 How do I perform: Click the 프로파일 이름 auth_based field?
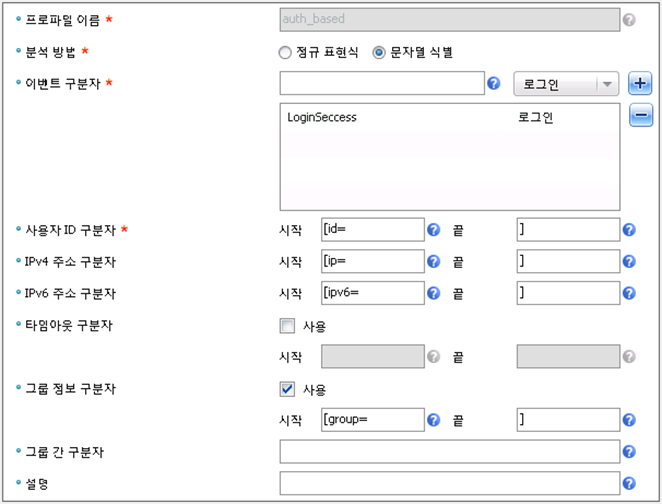(450, 19)
